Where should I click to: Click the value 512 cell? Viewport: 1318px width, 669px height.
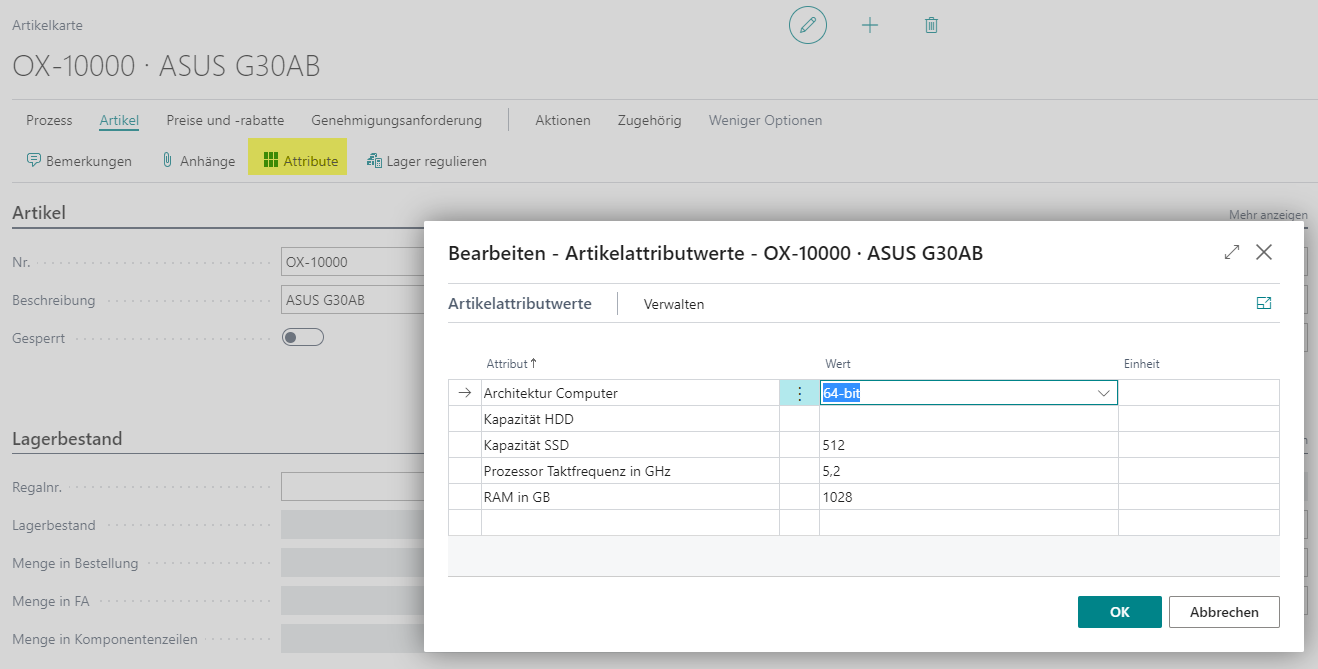(969, 445)
